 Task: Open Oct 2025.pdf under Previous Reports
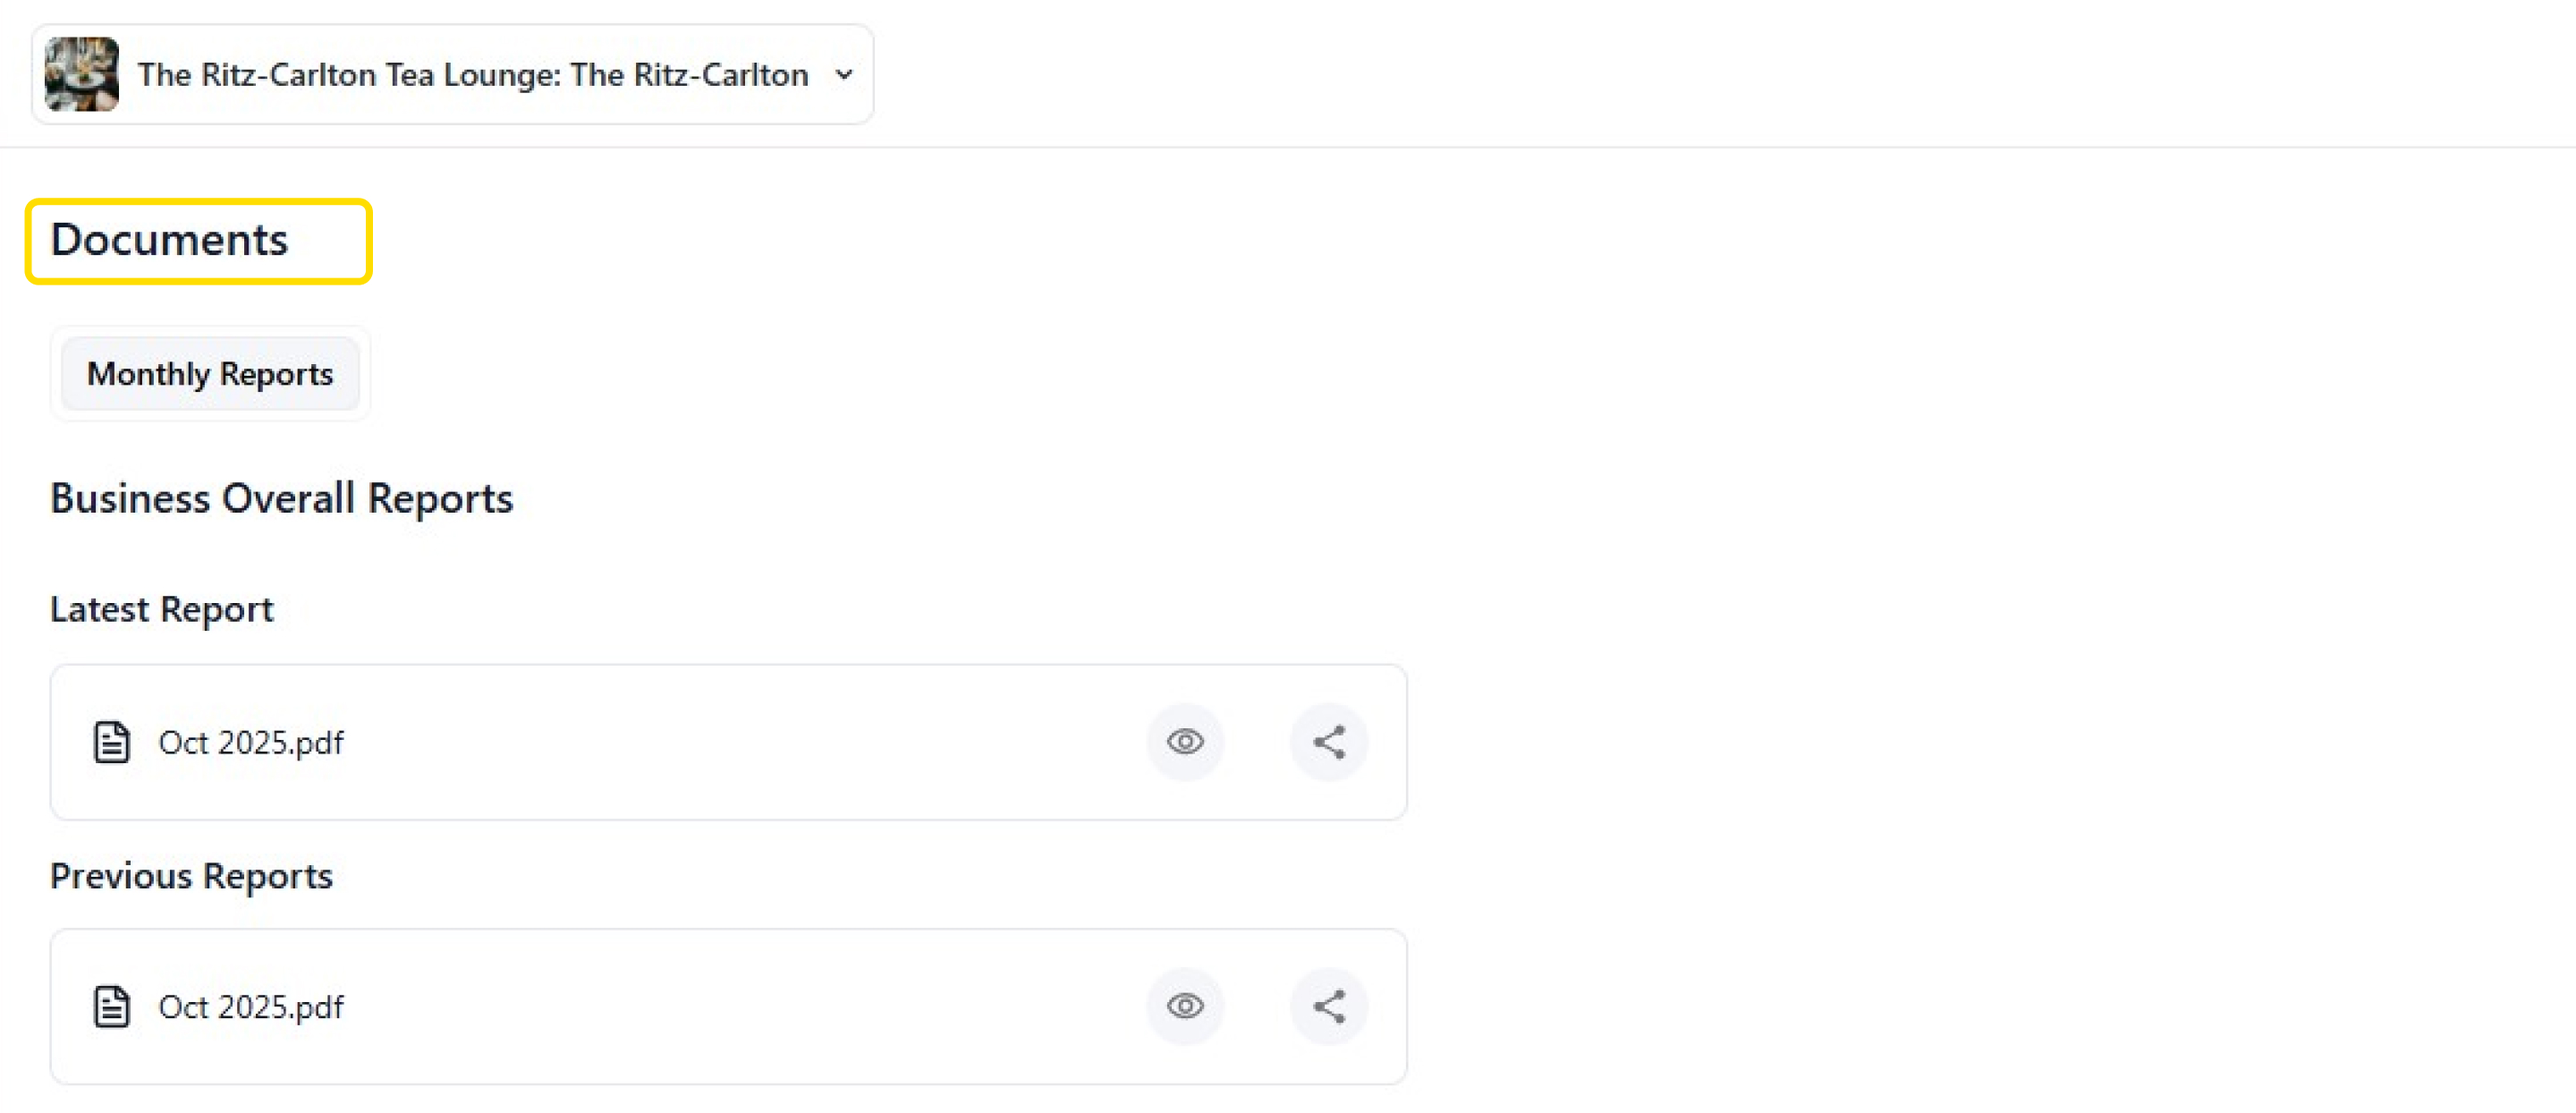click(x=251, y=1007)
